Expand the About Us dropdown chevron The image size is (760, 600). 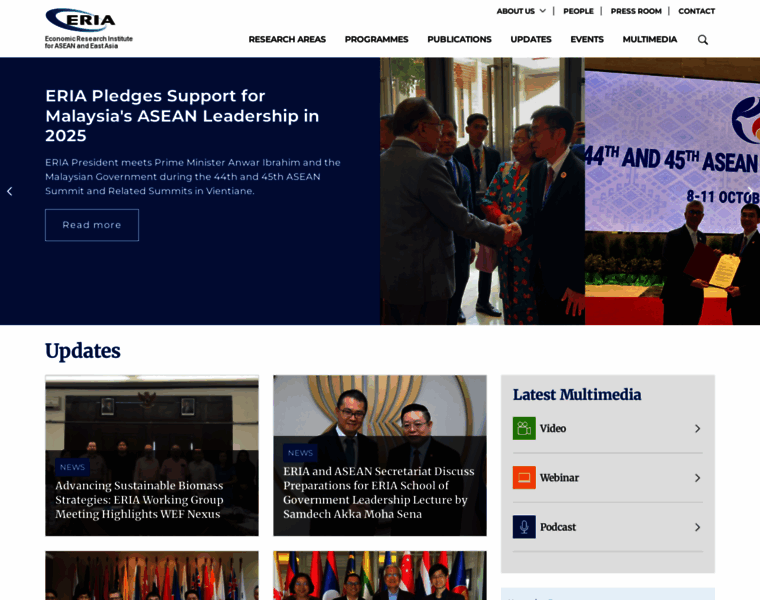(x=542, y=11)
